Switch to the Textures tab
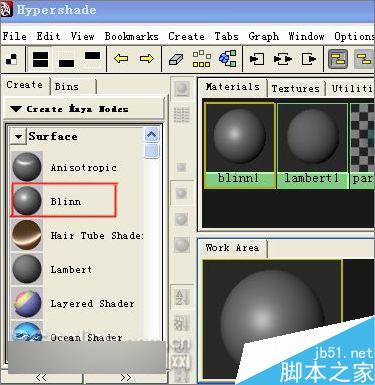 click(x=296, y=88)
